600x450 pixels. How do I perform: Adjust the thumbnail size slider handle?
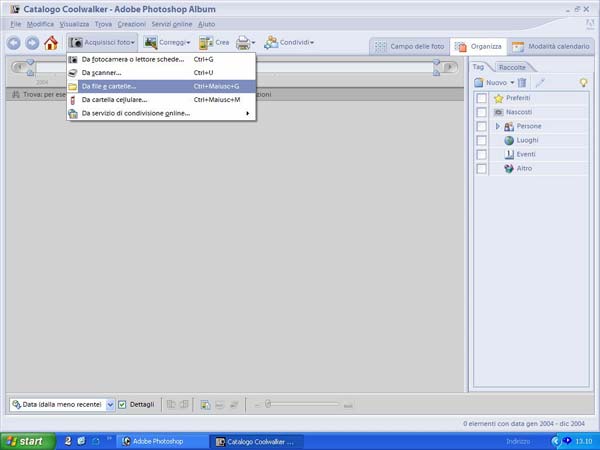[x=268, y=404]
